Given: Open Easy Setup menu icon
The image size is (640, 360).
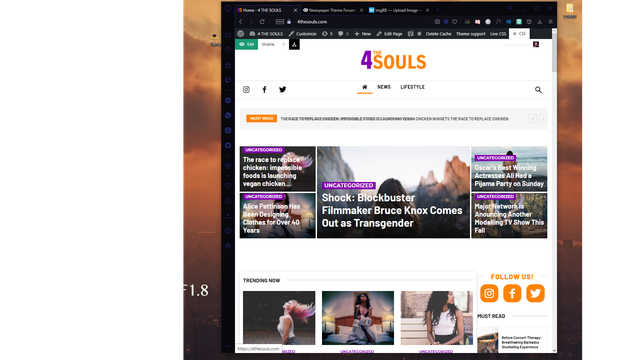Looking at the screenshot, I should pyautogui.click(x=551, y=22).
